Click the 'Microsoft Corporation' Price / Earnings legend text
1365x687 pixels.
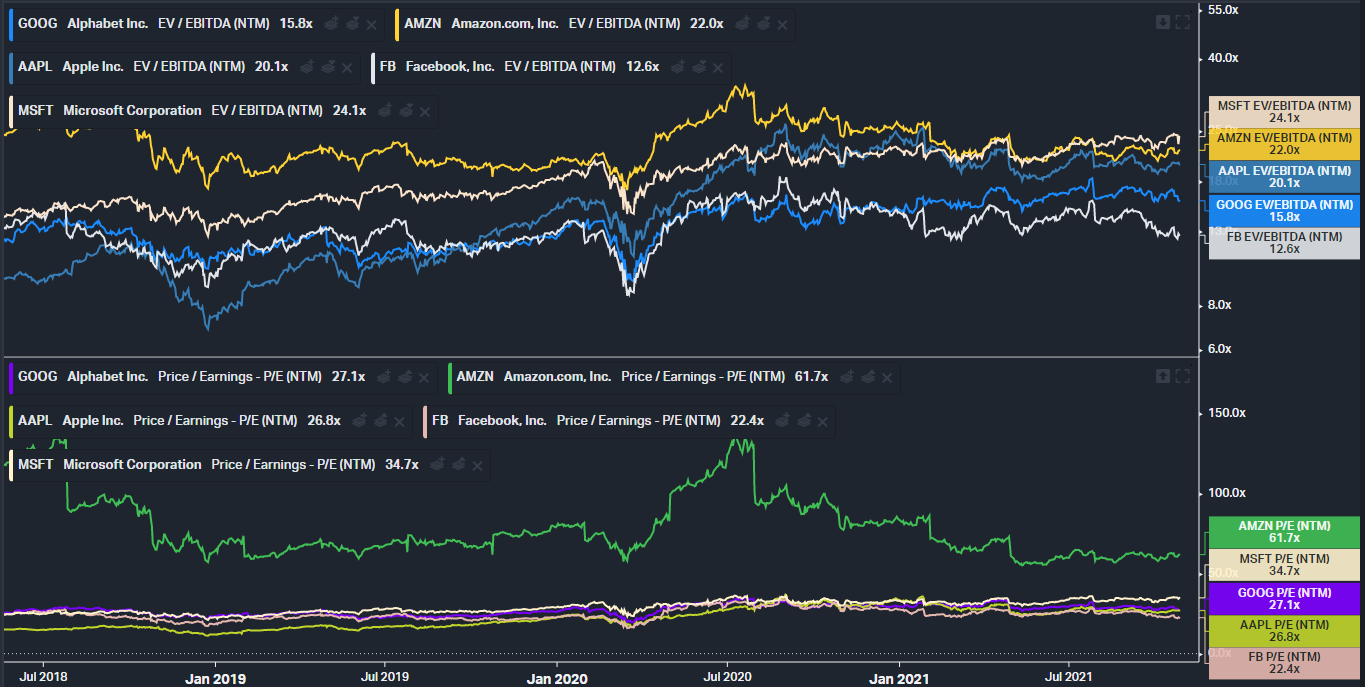pyautogui.click(x=133, y=465)
